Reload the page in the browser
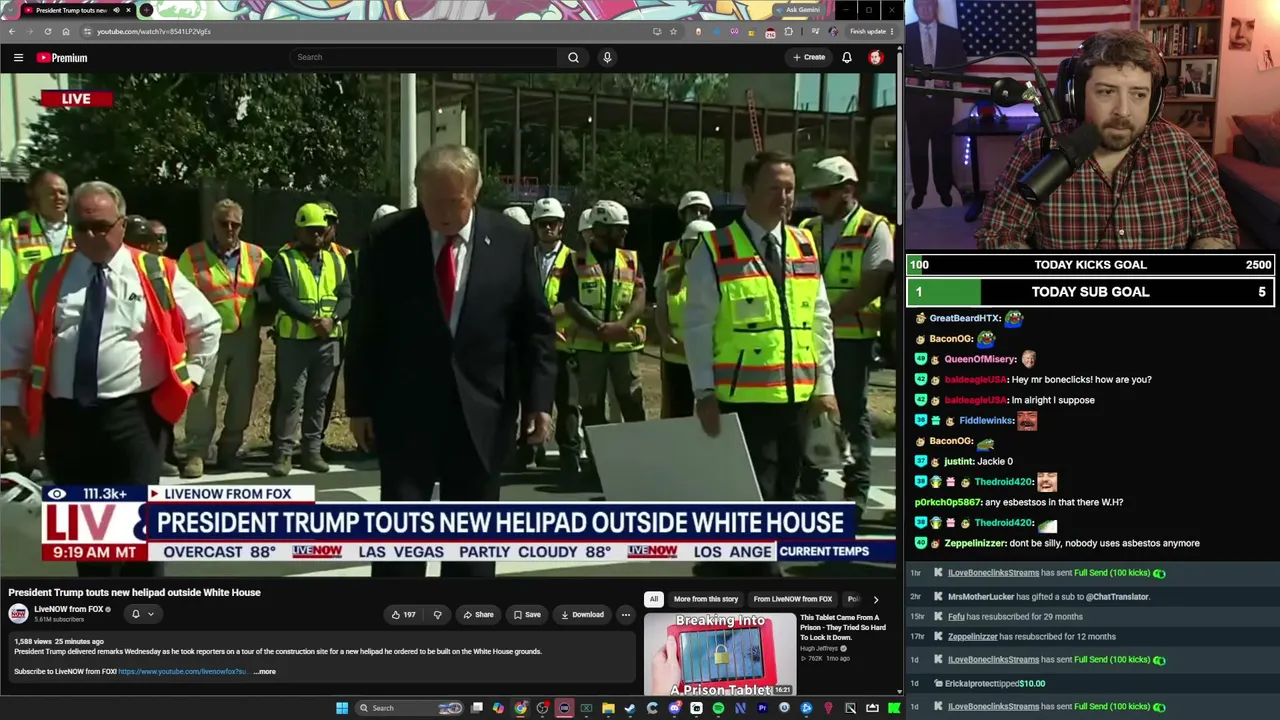This screenshot has height=720, width=1280. coord(48,31)
